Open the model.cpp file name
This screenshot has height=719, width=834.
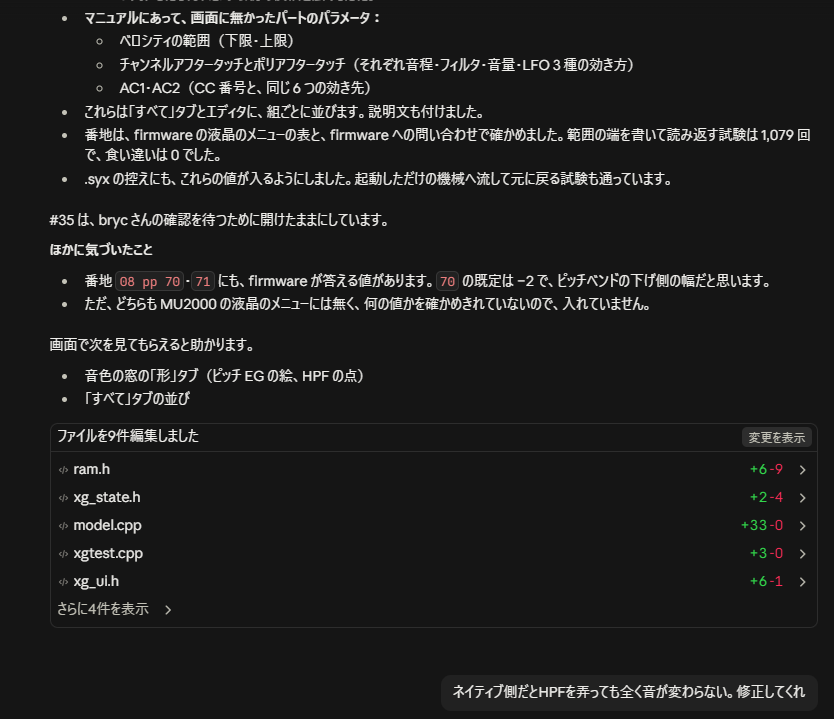pyautogui.click(x=107, y=525)
